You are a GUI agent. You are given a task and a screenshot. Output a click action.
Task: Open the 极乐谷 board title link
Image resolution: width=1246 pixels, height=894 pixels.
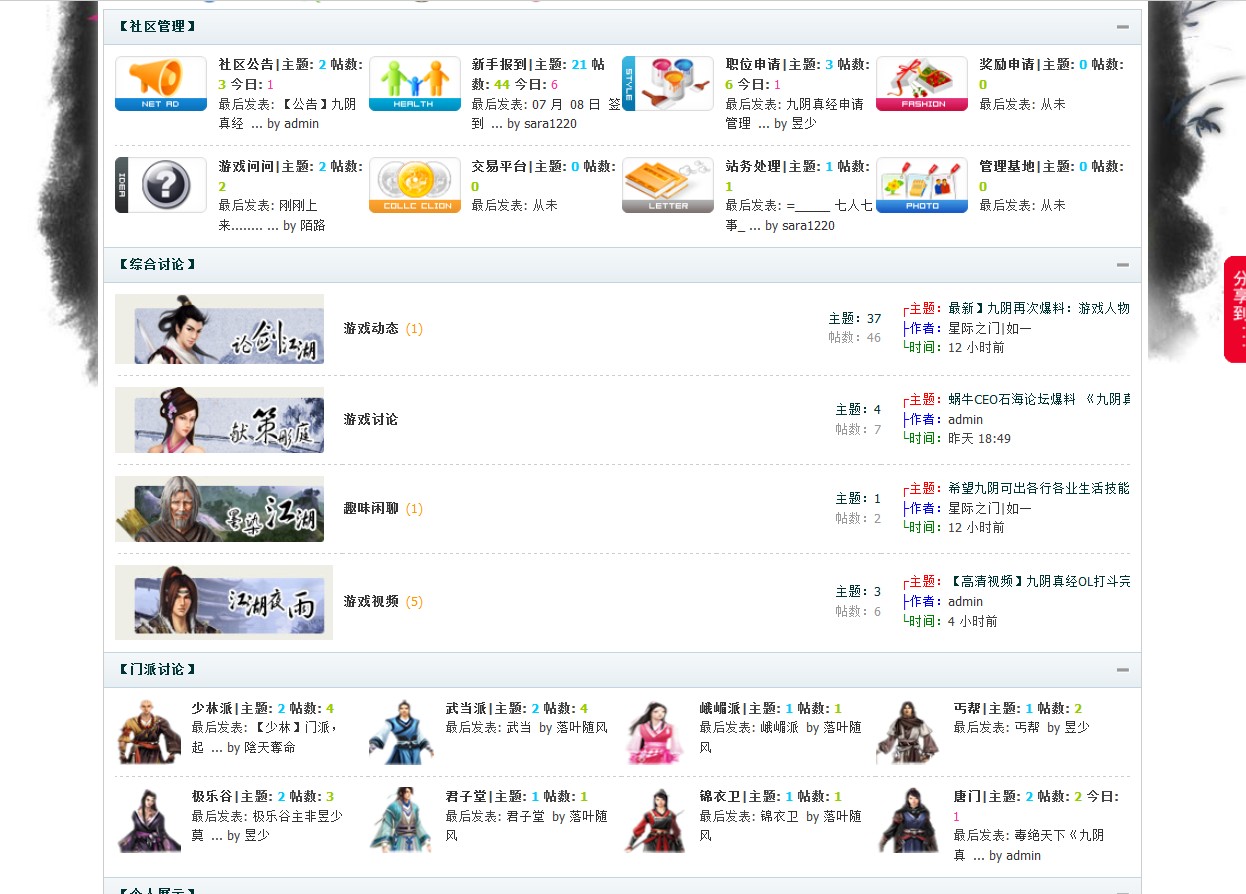point(212,796)
